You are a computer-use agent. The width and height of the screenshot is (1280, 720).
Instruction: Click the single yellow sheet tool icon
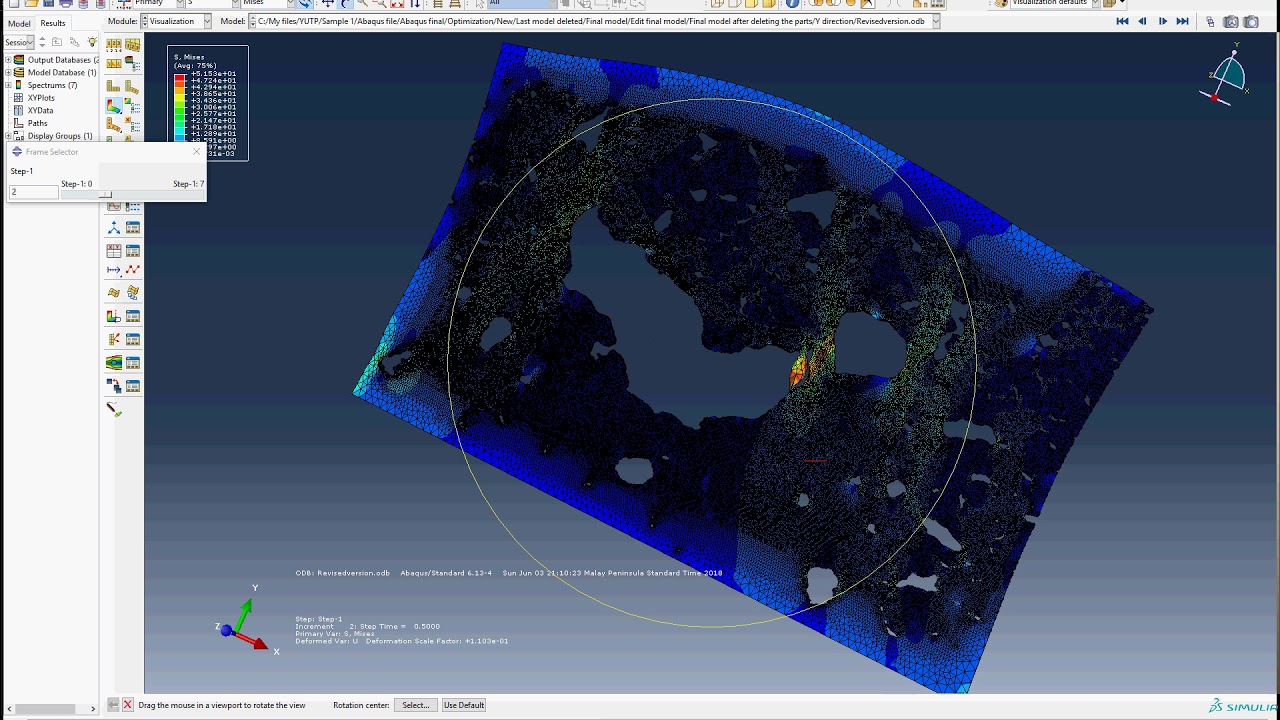tap(114, 292)
